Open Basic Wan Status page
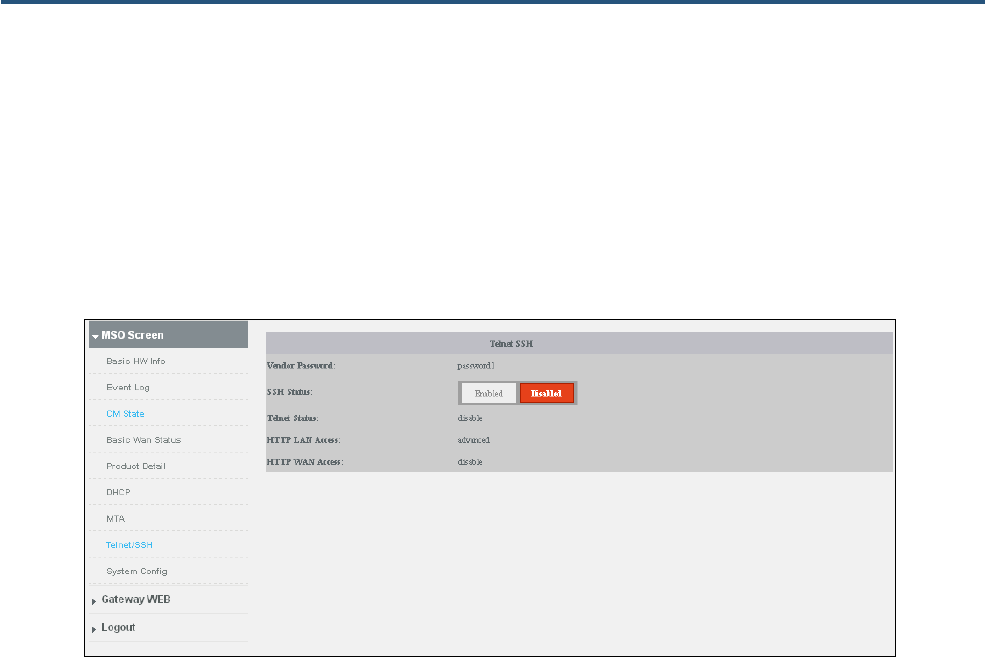This screenshot has height=657, width=985. pyautogui.click(x=143, y=440)
